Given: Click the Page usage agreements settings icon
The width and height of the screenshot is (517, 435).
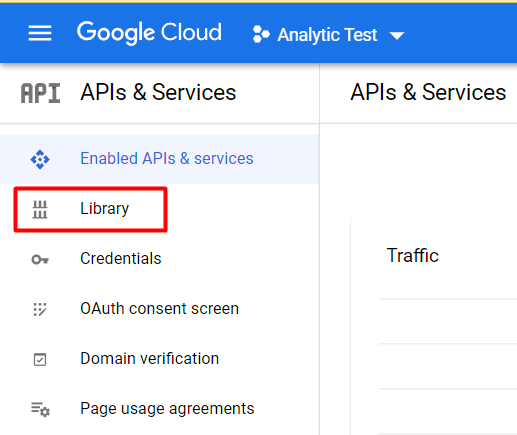Looking at the screenshot, I should (40, 409).
